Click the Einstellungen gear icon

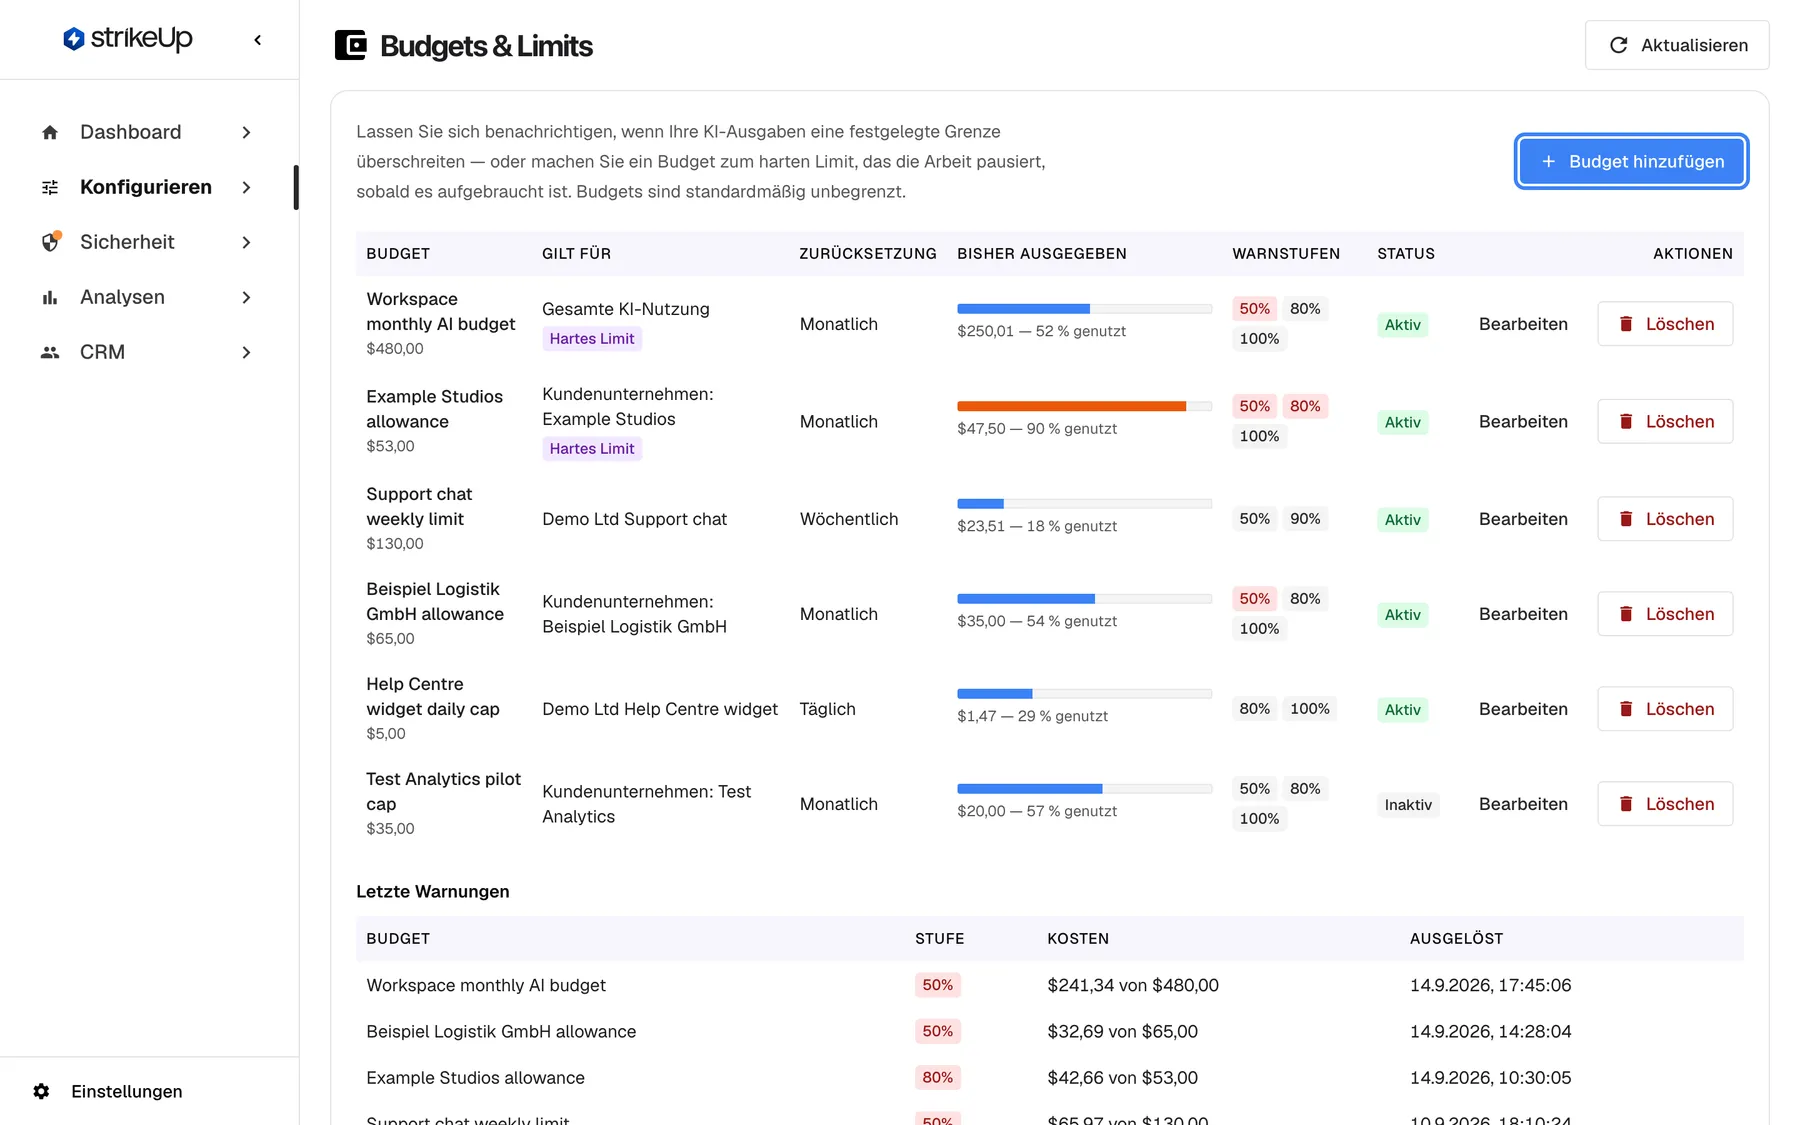coord(41,1091)
